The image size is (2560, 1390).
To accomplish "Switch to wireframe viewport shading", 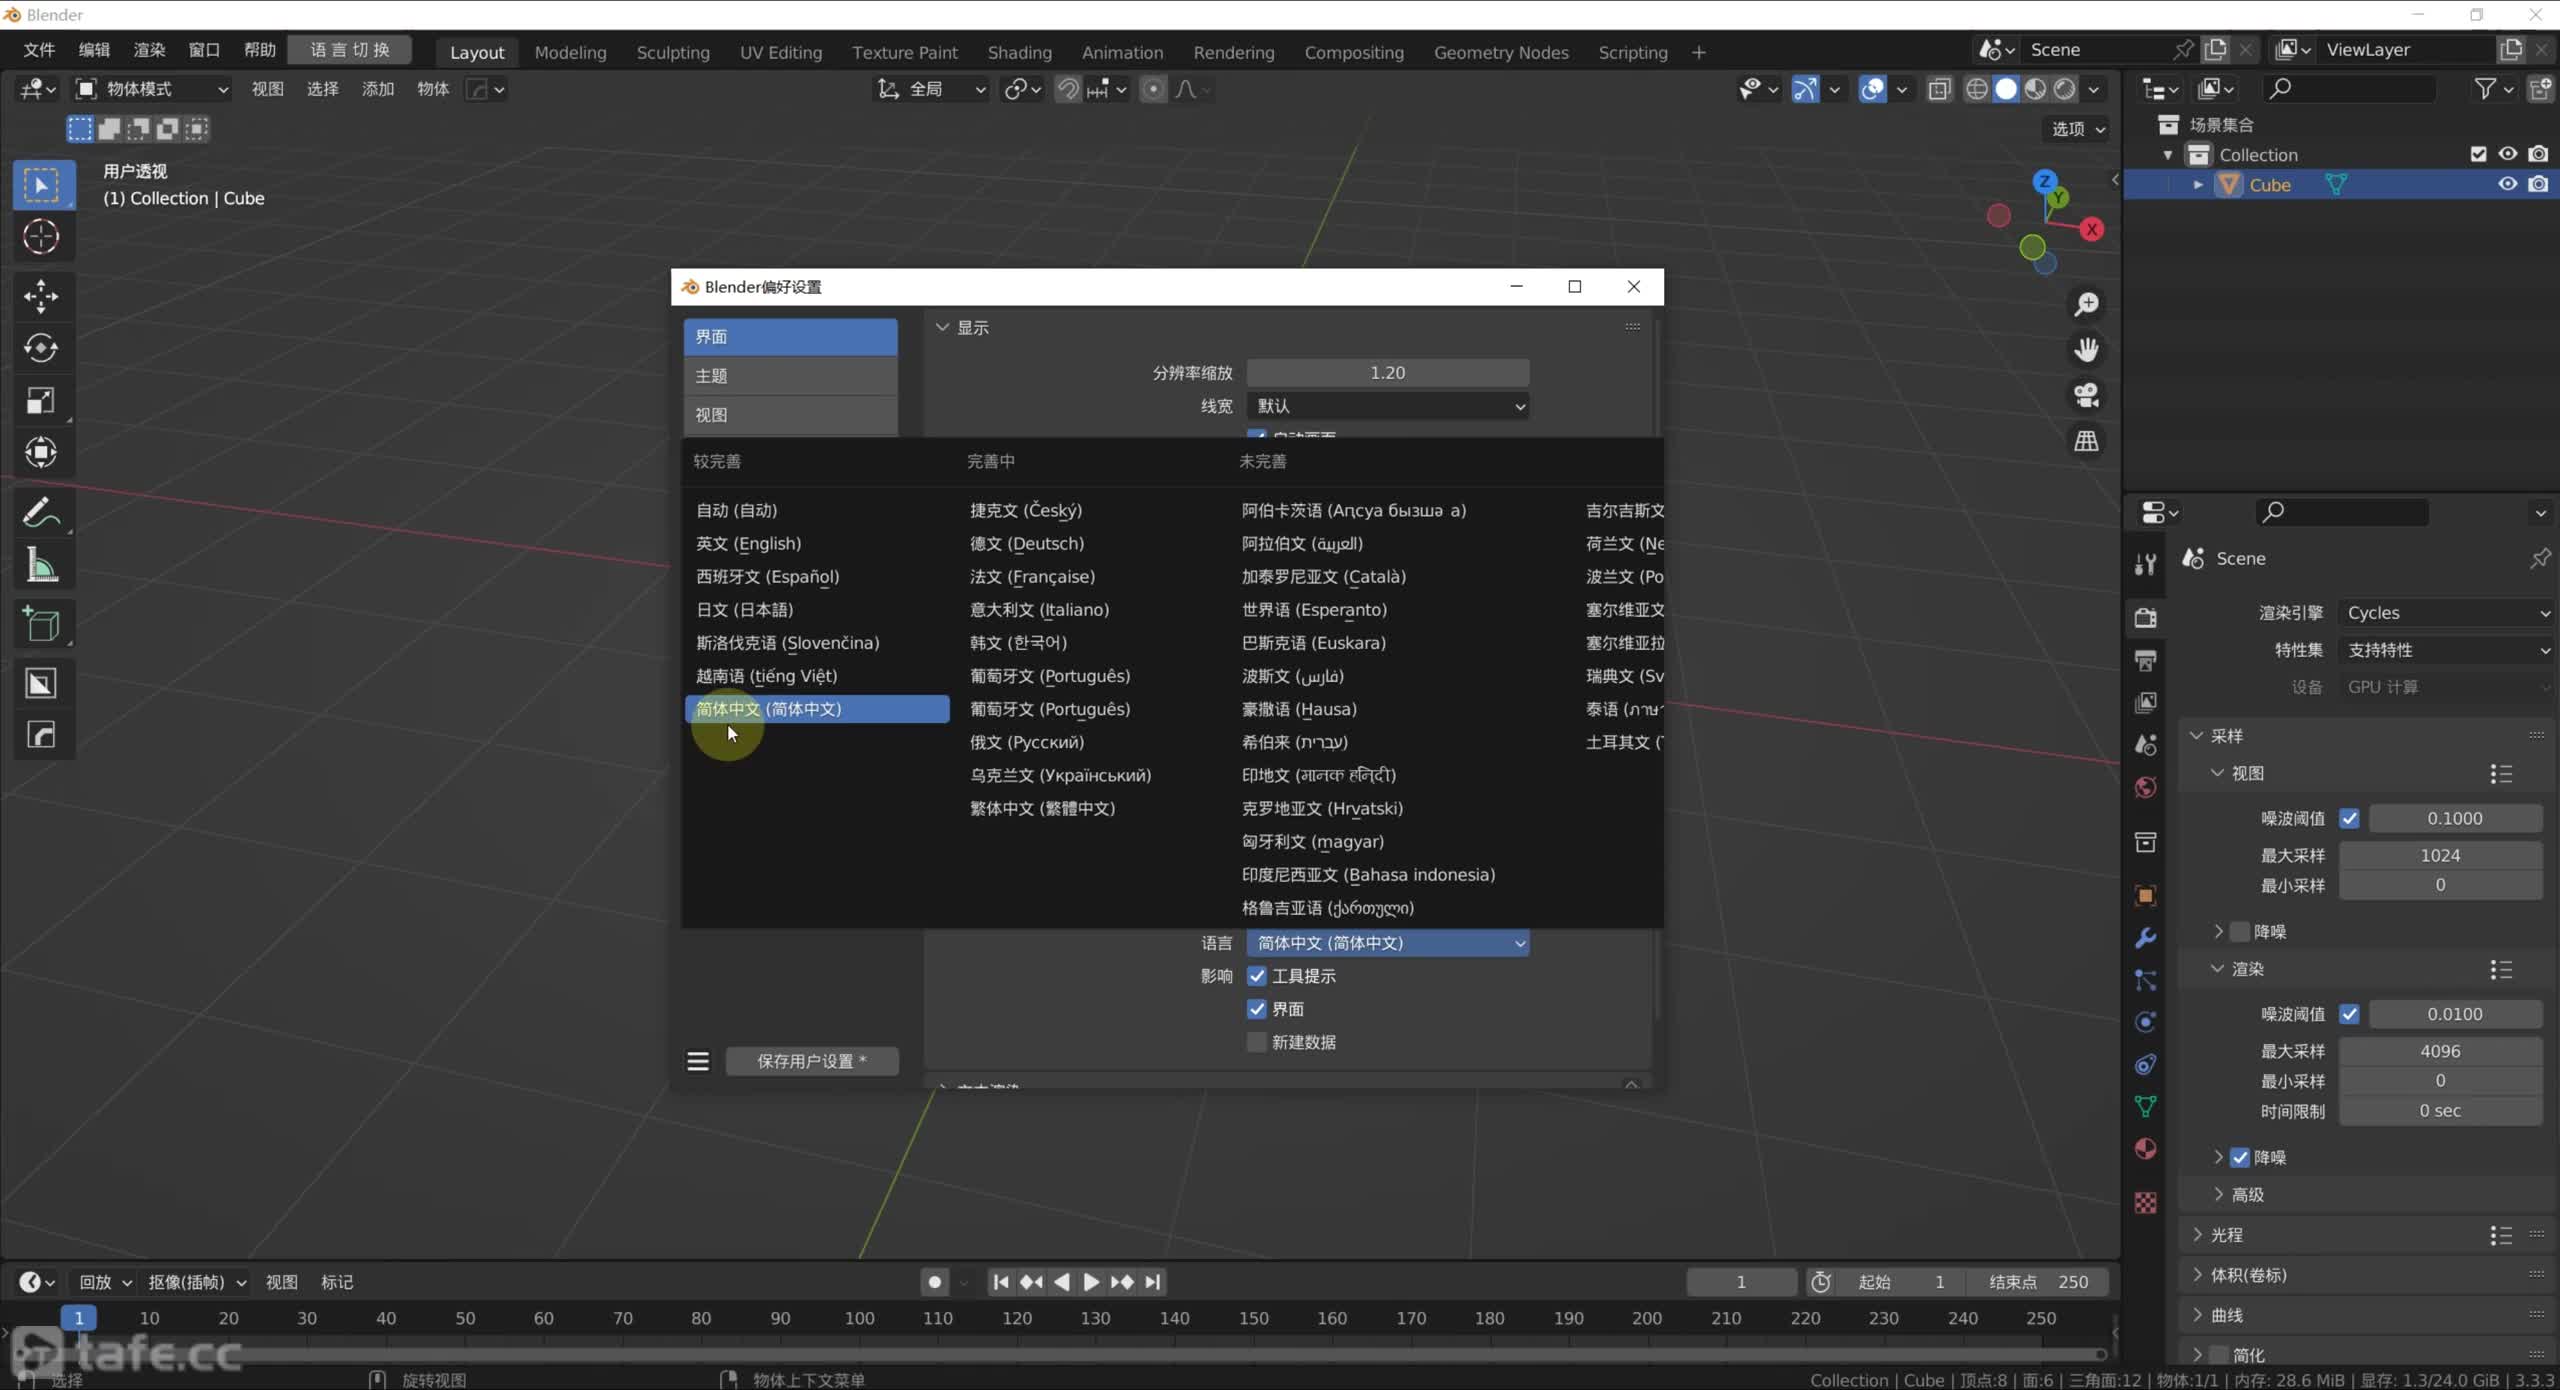I will point(1976,89).
